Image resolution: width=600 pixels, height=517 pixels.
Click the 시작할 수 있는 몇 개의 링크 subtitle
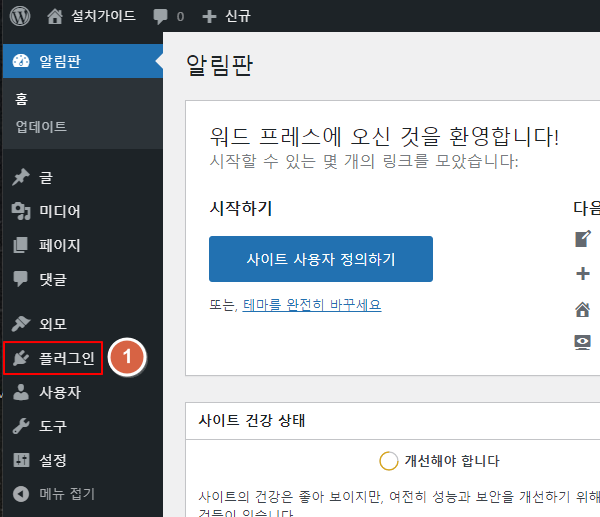pos(364,161)
